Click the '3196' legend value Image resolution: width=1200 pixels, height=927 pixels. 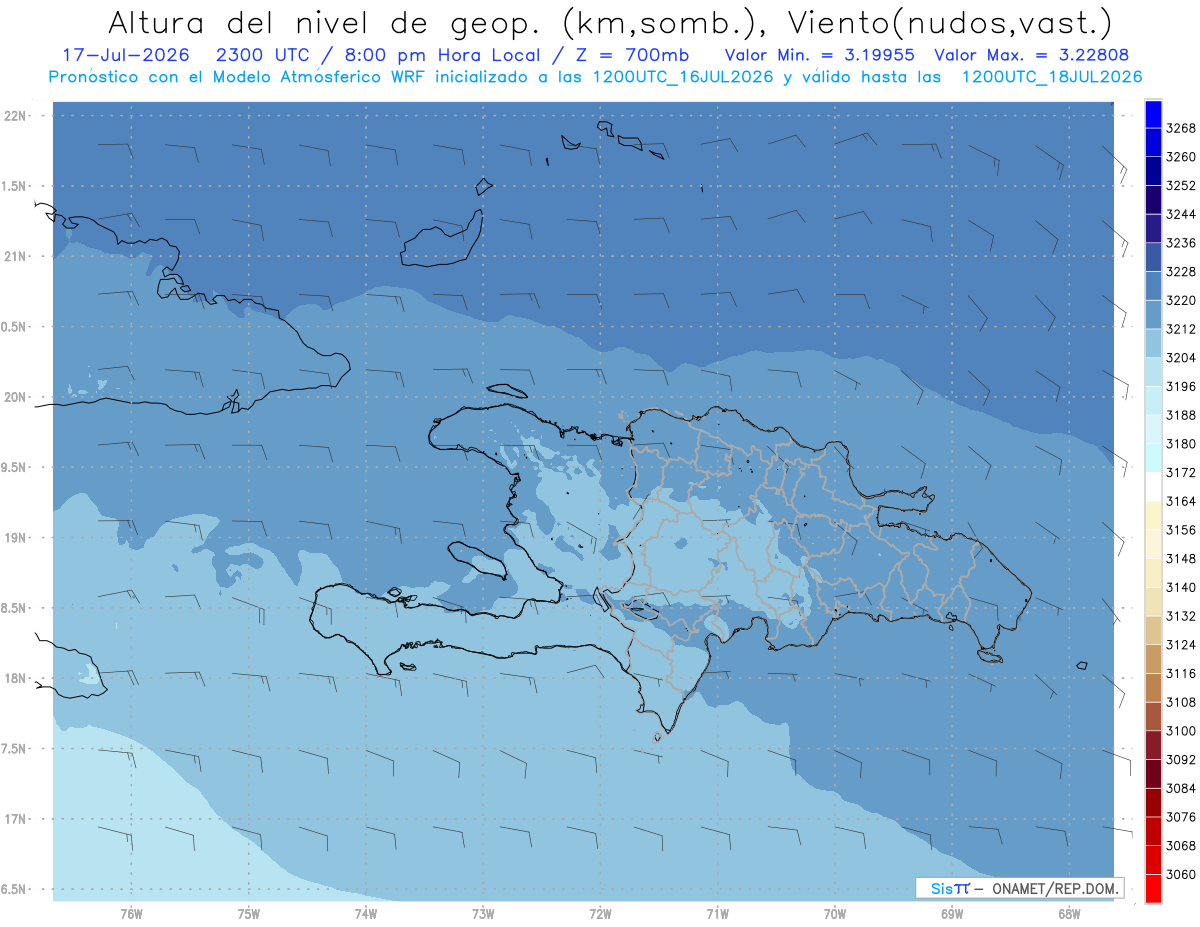coord(1181,387)
